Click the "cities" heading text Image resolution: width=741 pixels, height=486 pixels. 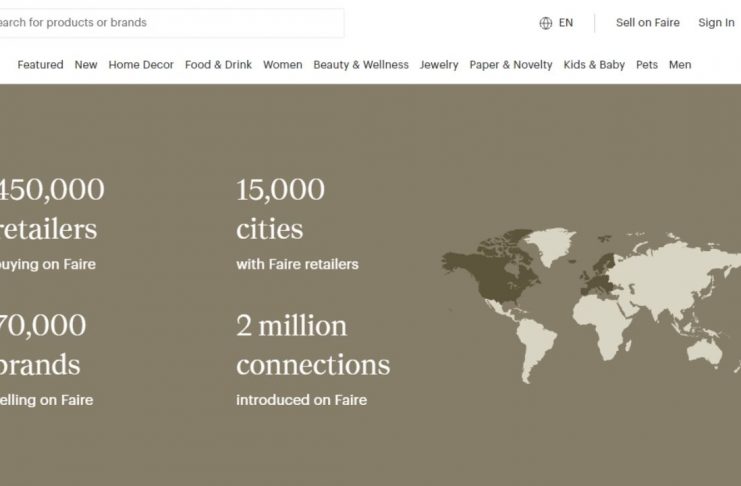[x=270, y=229]
